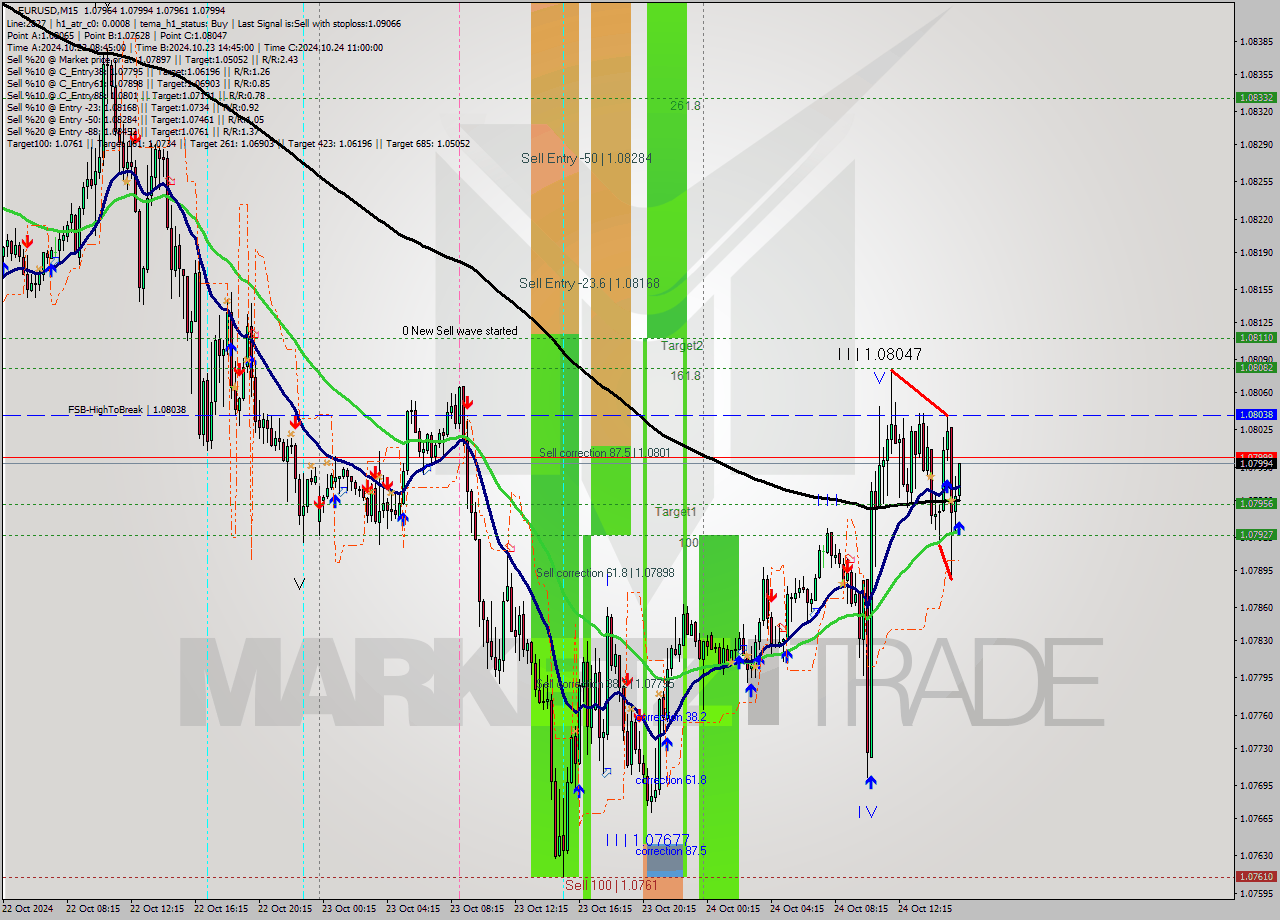
Task: Click the '100' Fibonacci level label
Action: click(689, 543)
